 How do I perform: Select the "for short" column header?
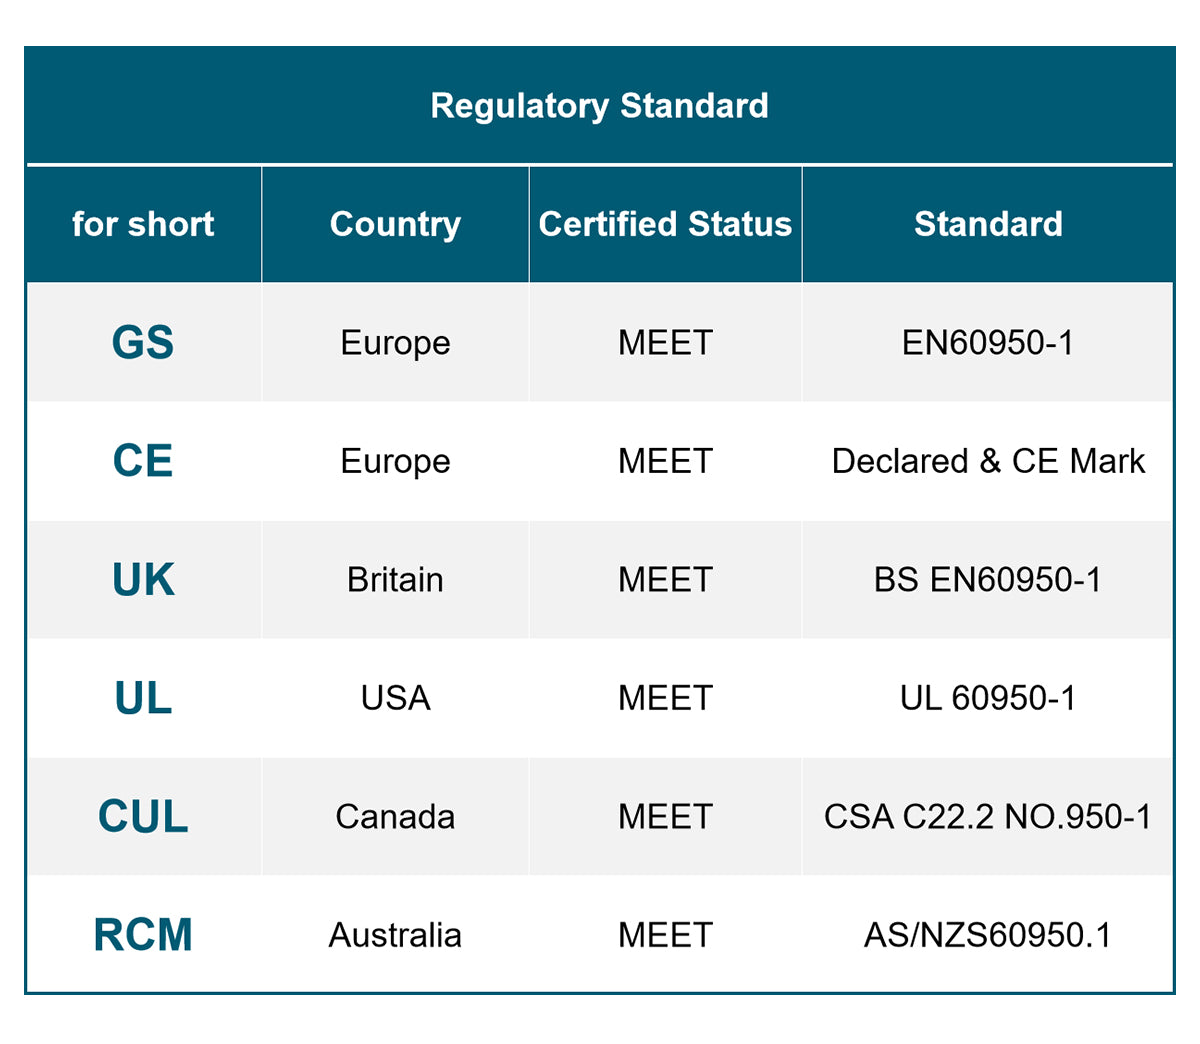coord(143,224)
